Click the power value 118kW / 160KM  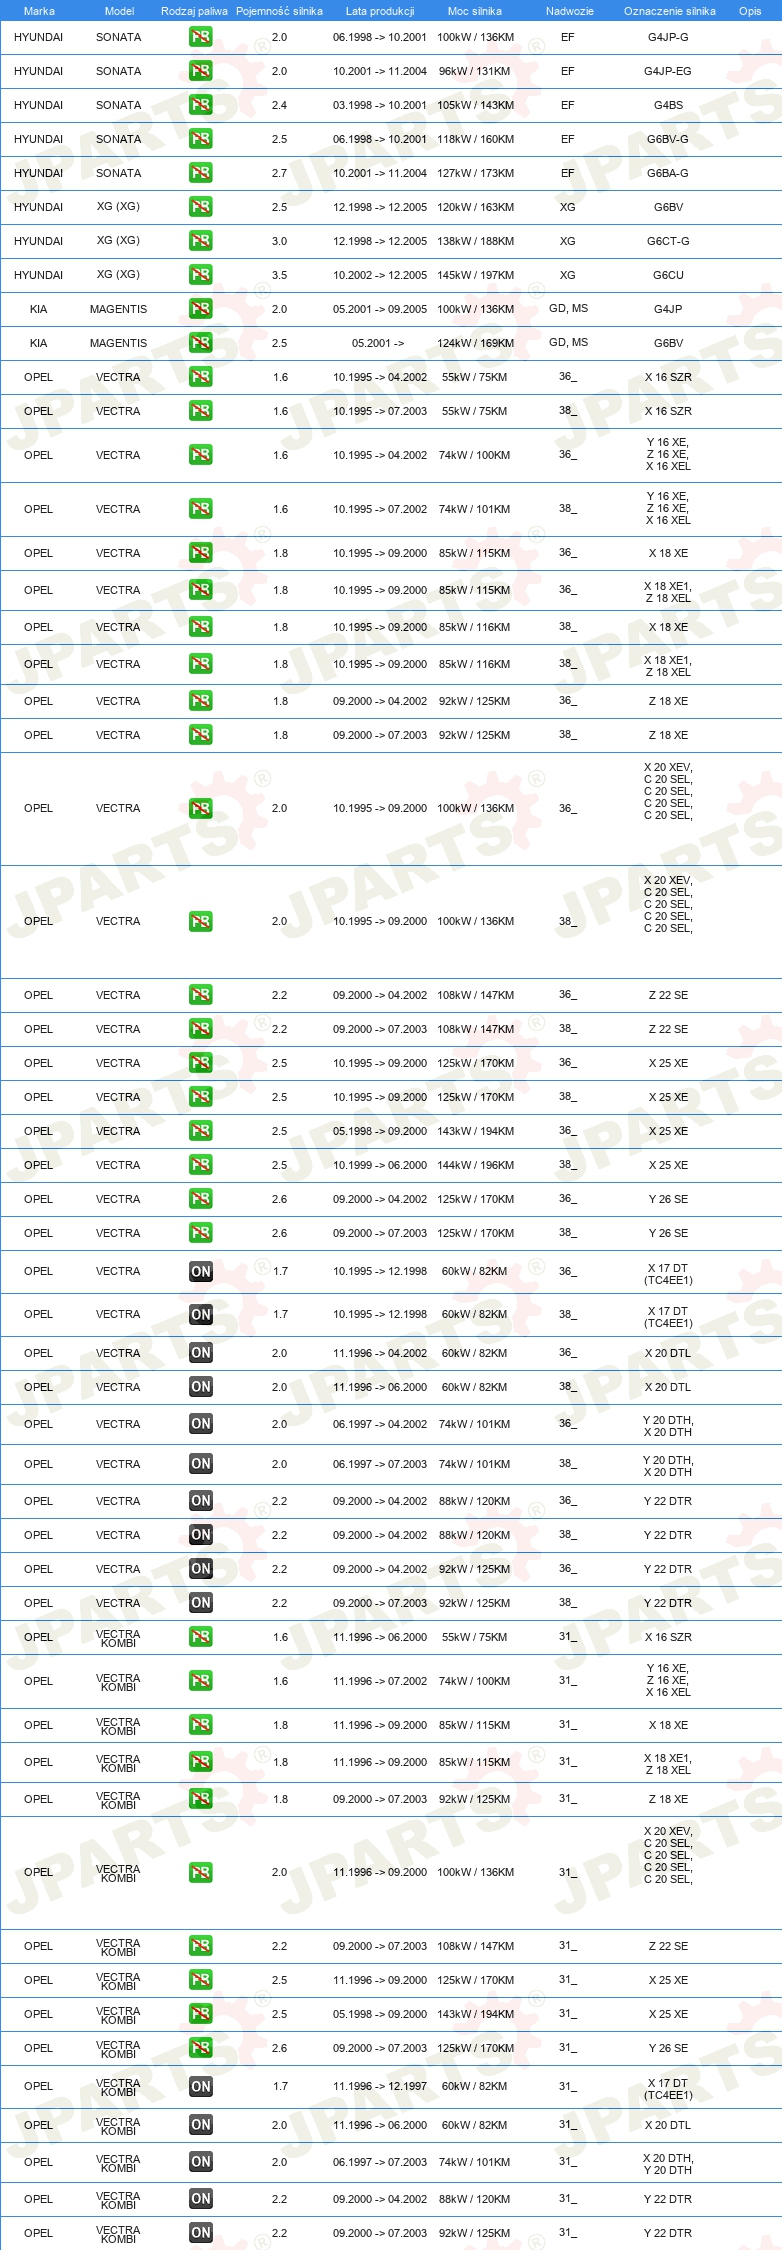(x=475, y=139)
